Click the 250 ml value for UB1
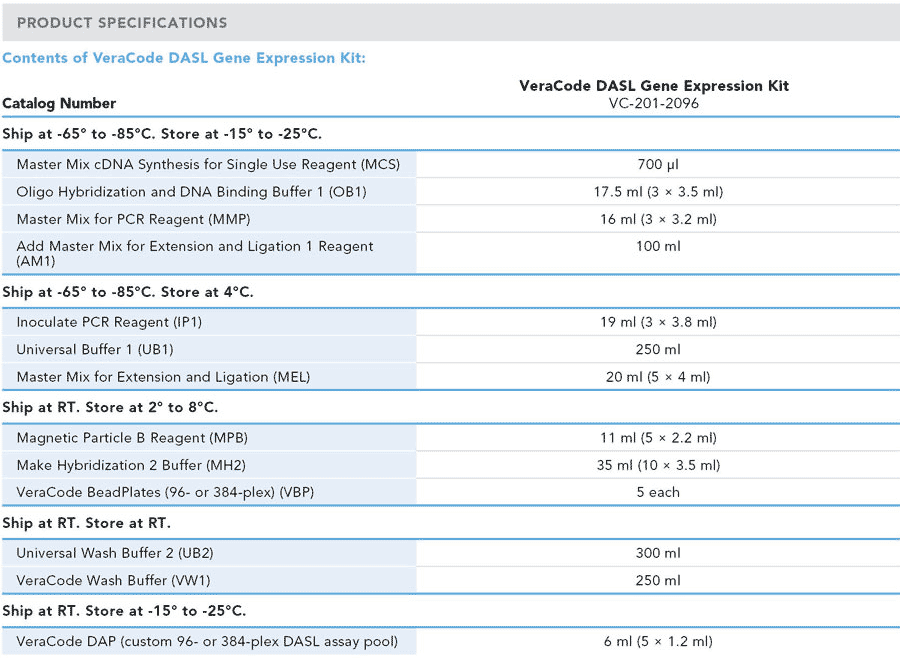Screen dimensions: 900x672 click(658, 349)
